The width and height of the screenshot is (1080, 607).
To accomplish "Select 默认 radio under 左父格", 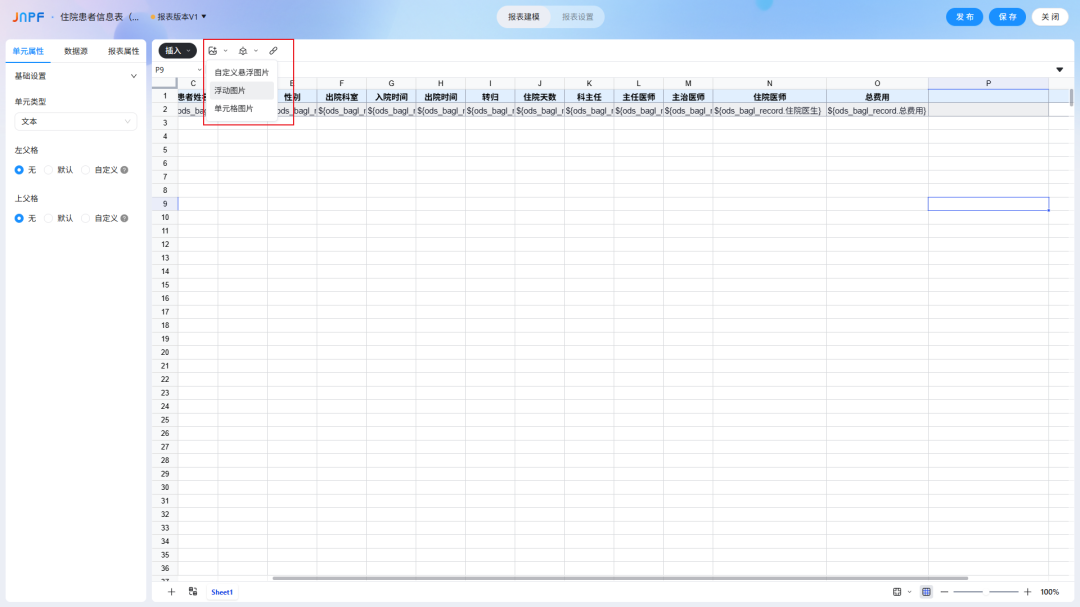I will pyautogui.click(x=48, y=170).
